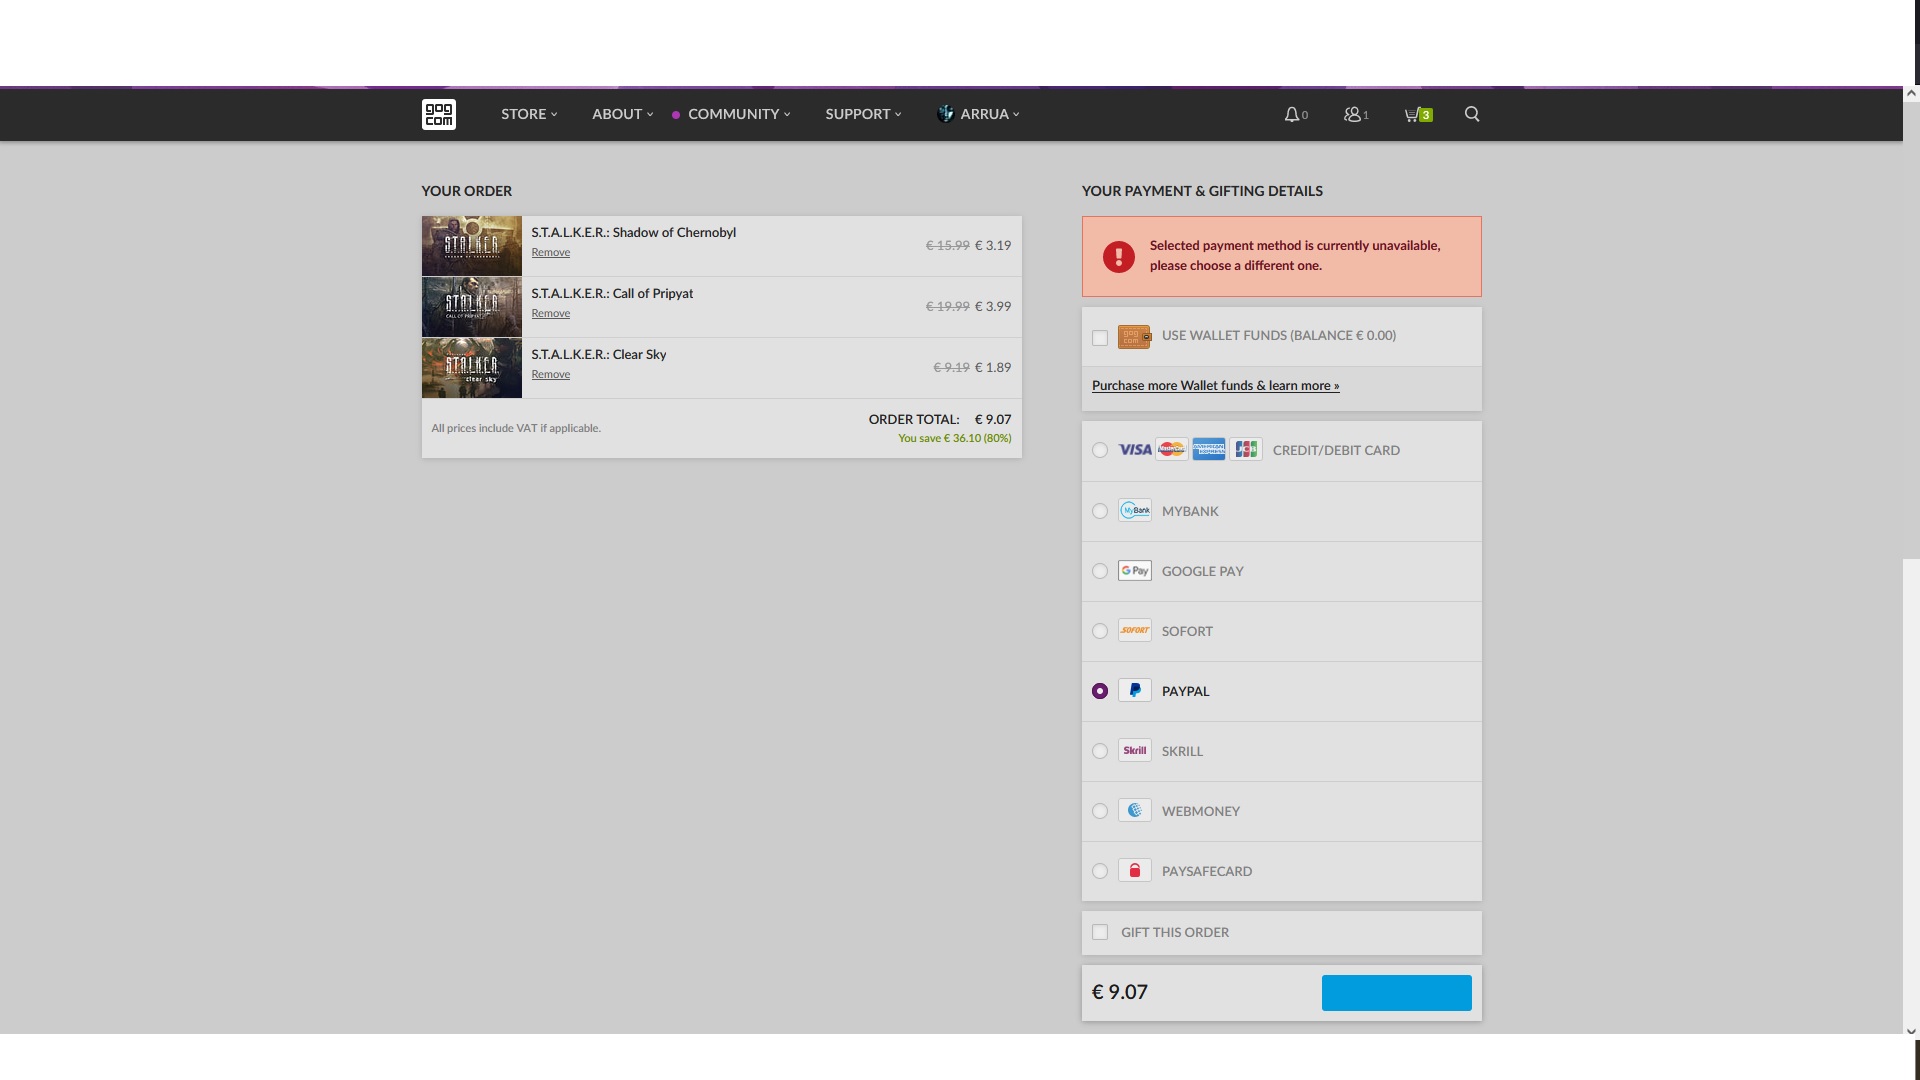Click the JCB card logo
Screen dimensions: 1920x1080
click(1246, 450)
